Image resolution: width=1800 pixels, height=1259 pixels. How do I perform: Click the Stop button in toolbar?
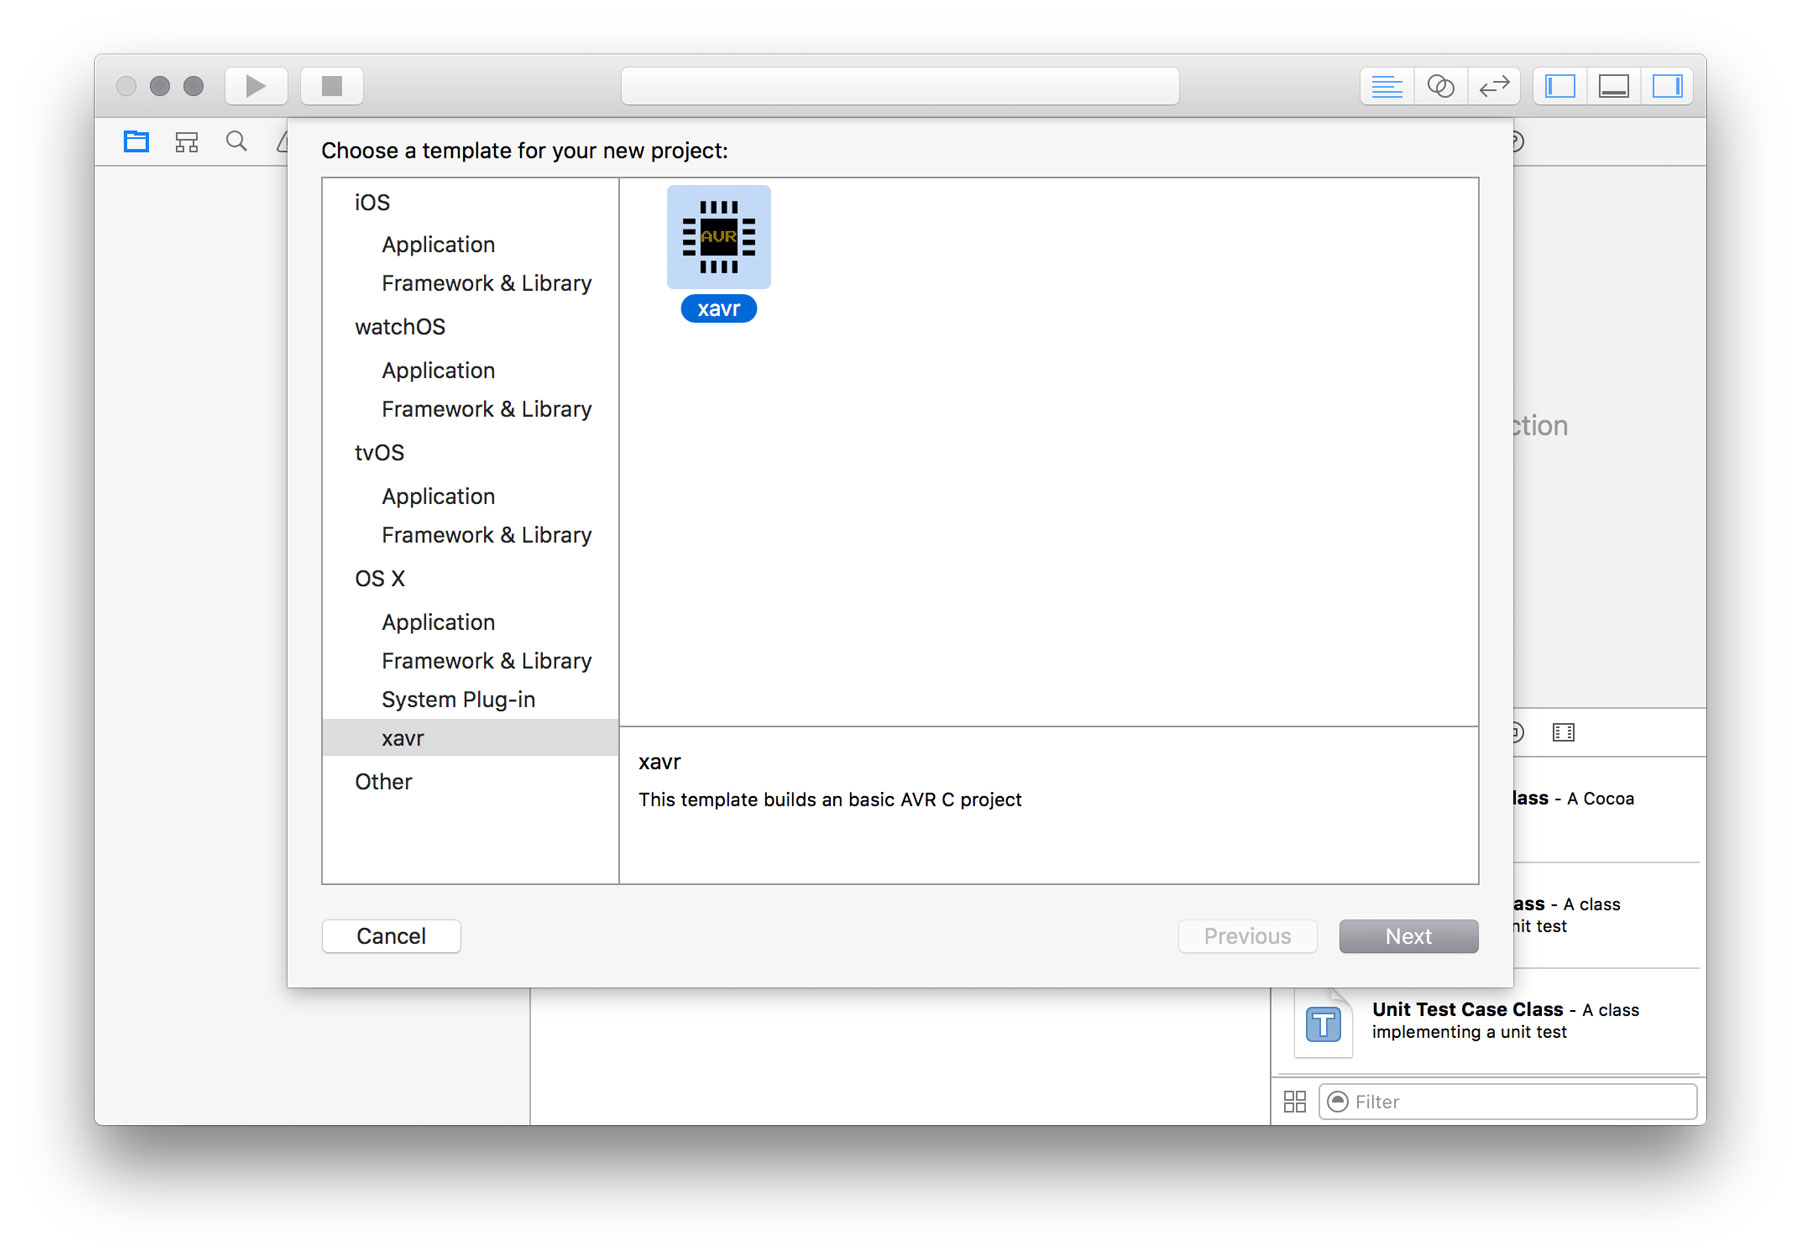click(x=332, y=86)
